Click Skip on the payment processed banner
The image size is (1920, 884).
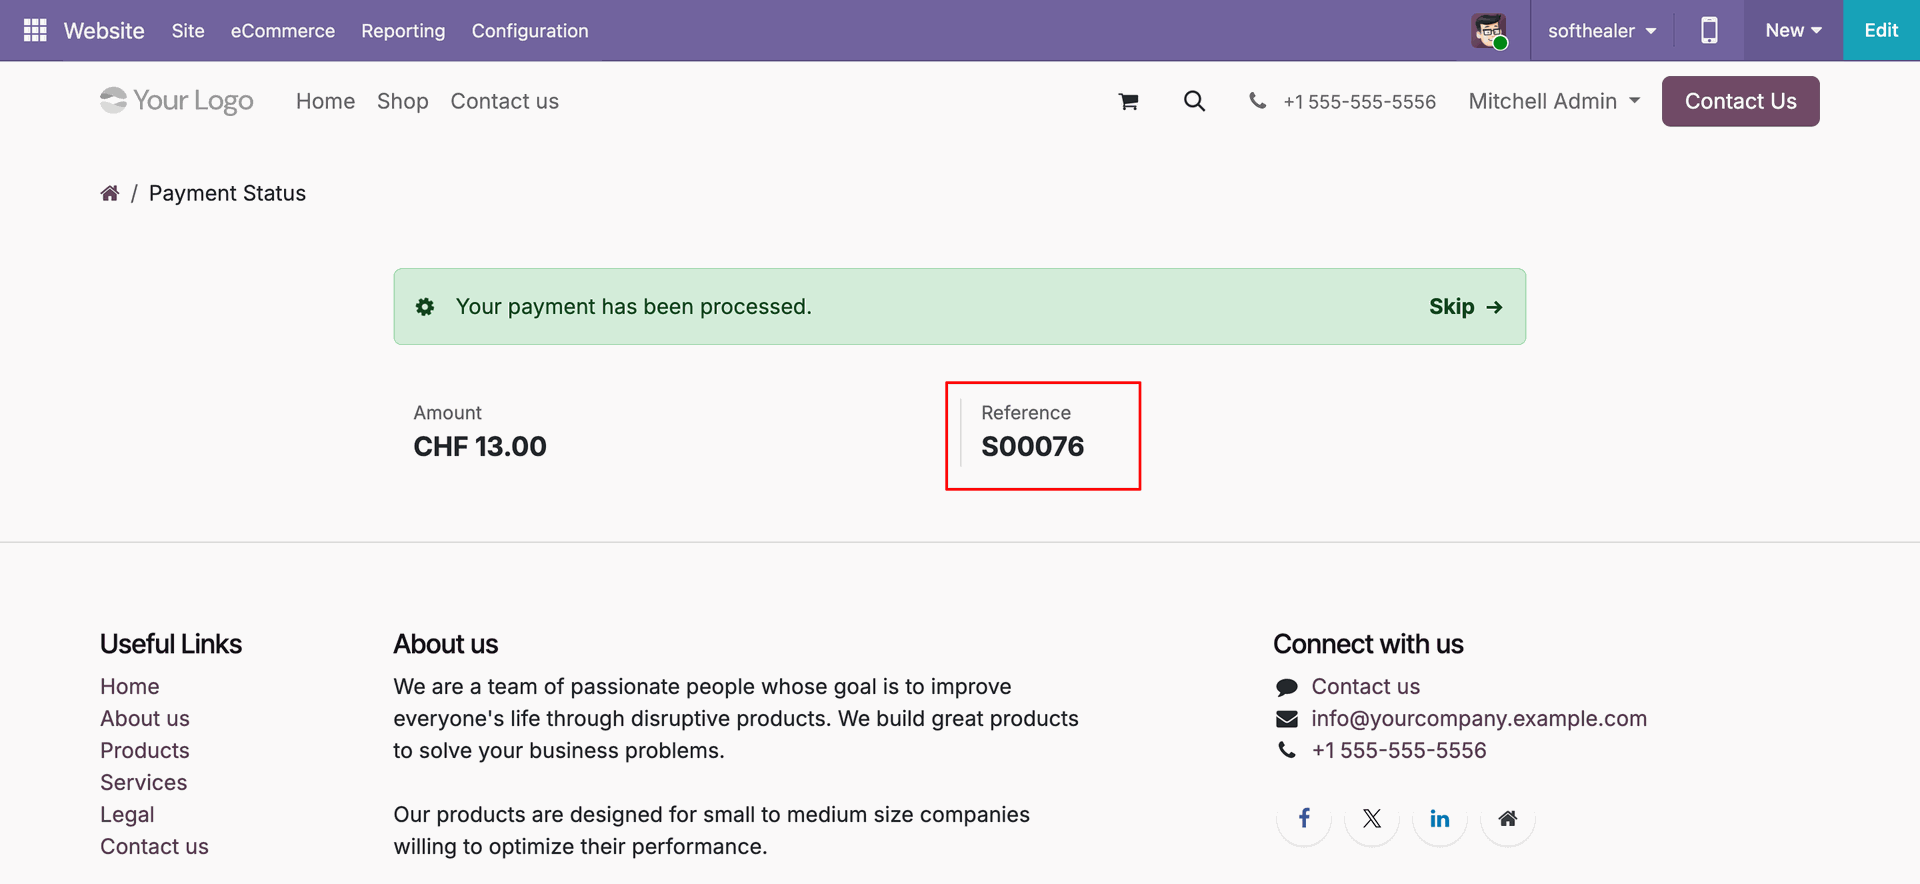coord(1465,307)
